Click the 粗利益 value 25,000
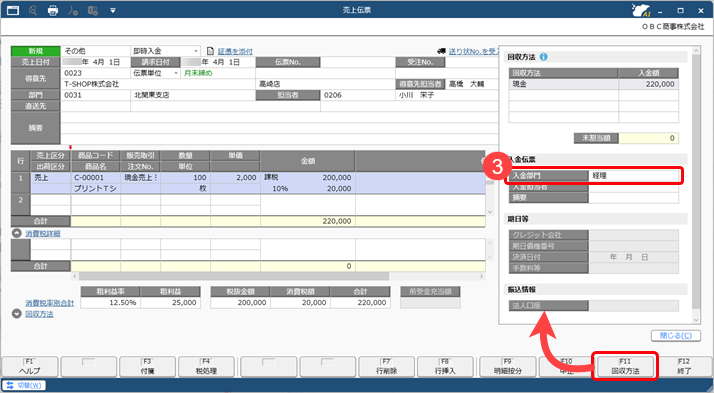Image resolution: width=714 pixels, height=393 pixels. tap(171, 302)
